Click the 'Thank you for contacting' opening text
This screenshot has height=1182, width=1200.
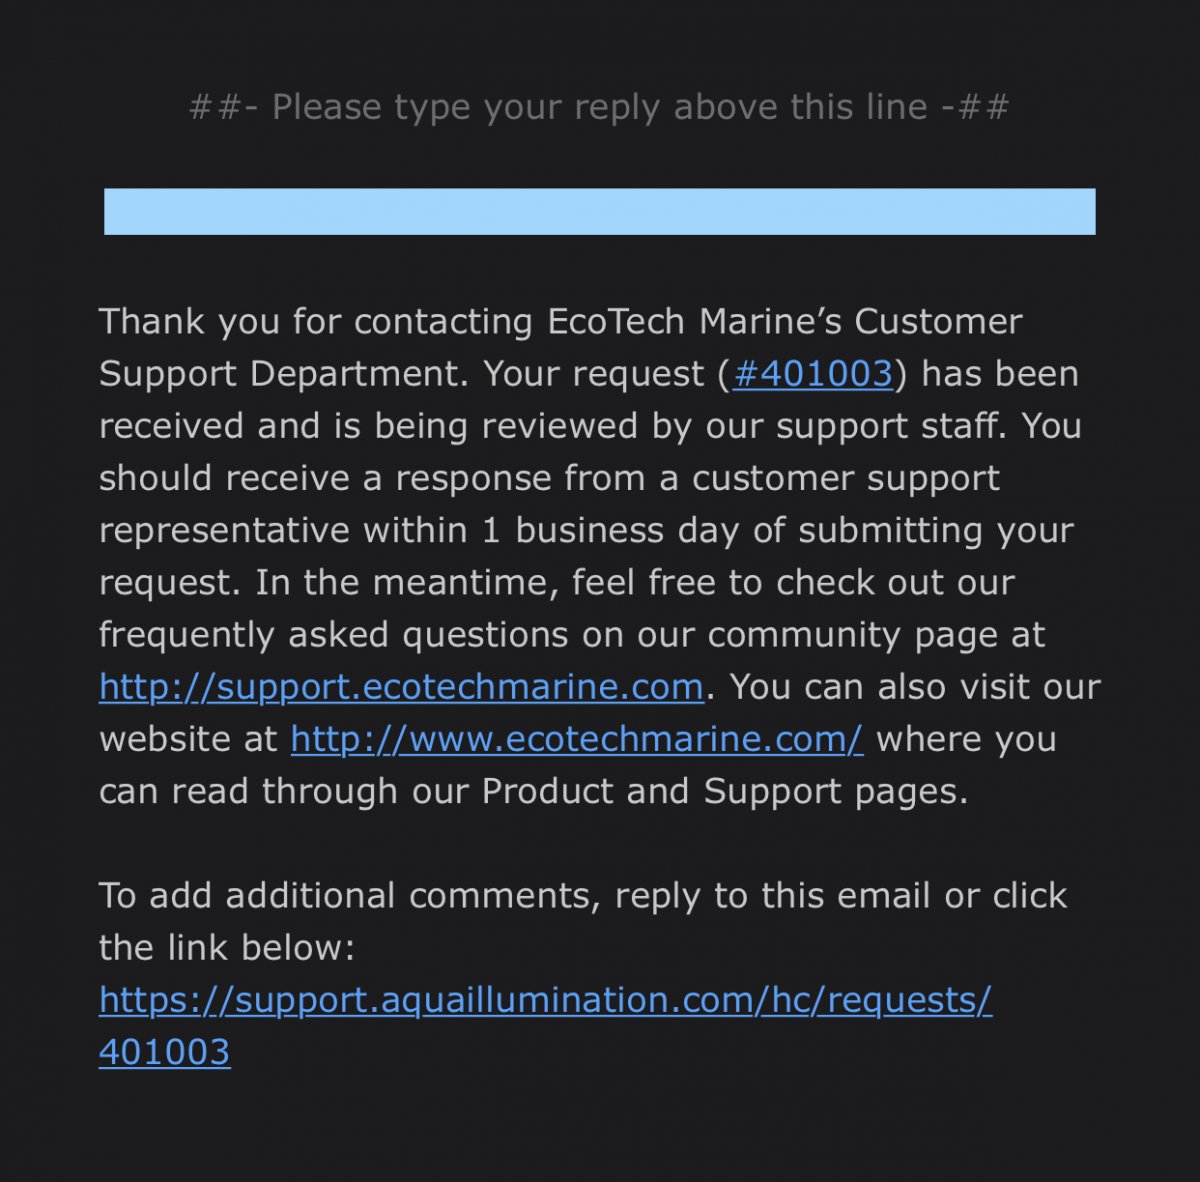(316, 322)
